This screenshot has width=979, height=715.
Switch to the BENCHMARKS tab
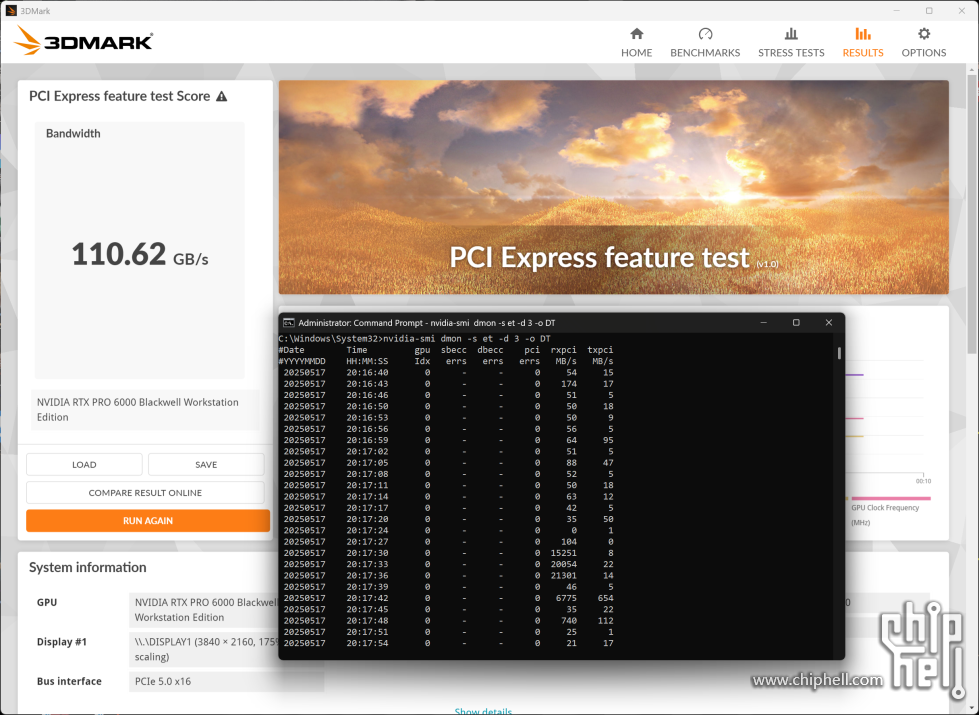pyautogui.click(x=705, y=42)
